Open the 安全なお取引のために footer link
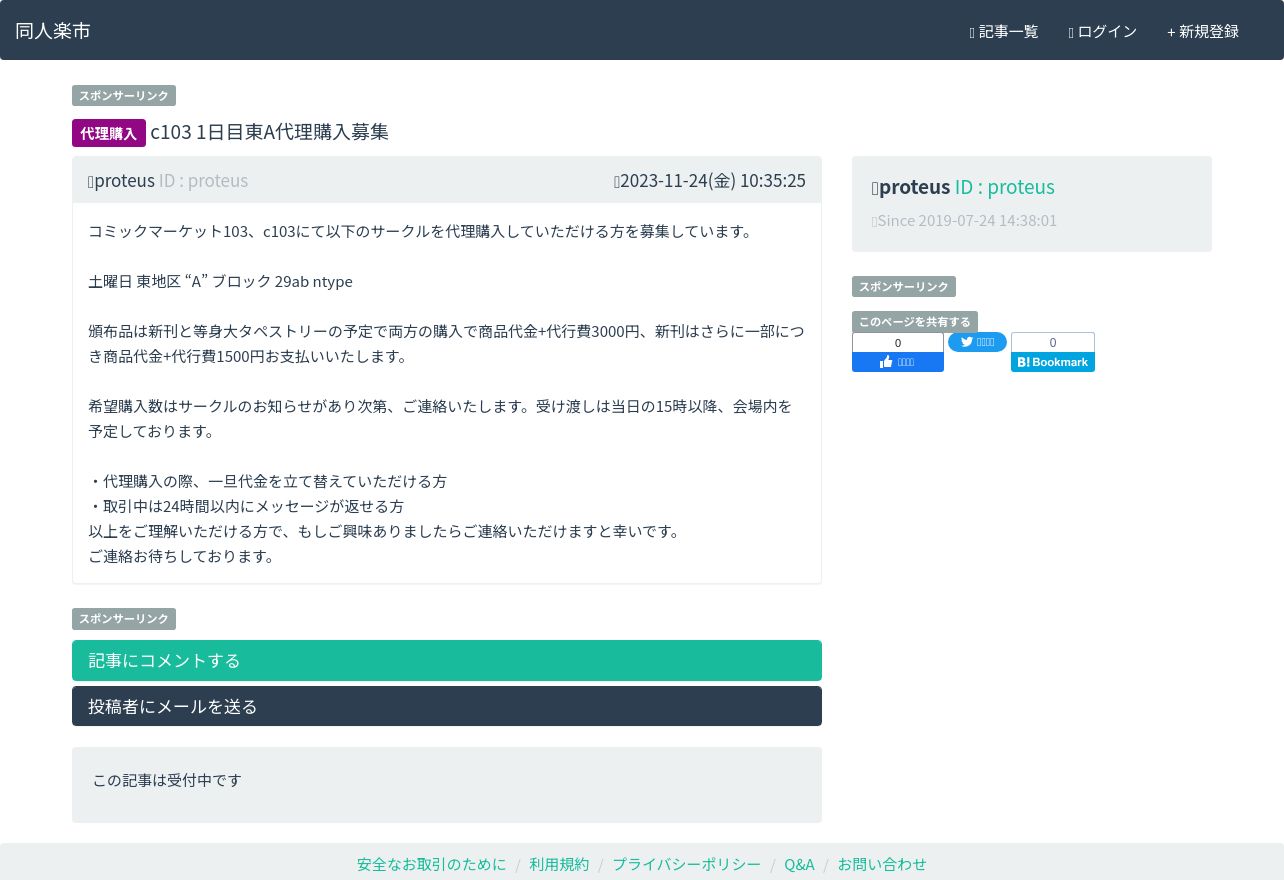The height and width of the screenshot is (880, 1284). tap(432, 864)
